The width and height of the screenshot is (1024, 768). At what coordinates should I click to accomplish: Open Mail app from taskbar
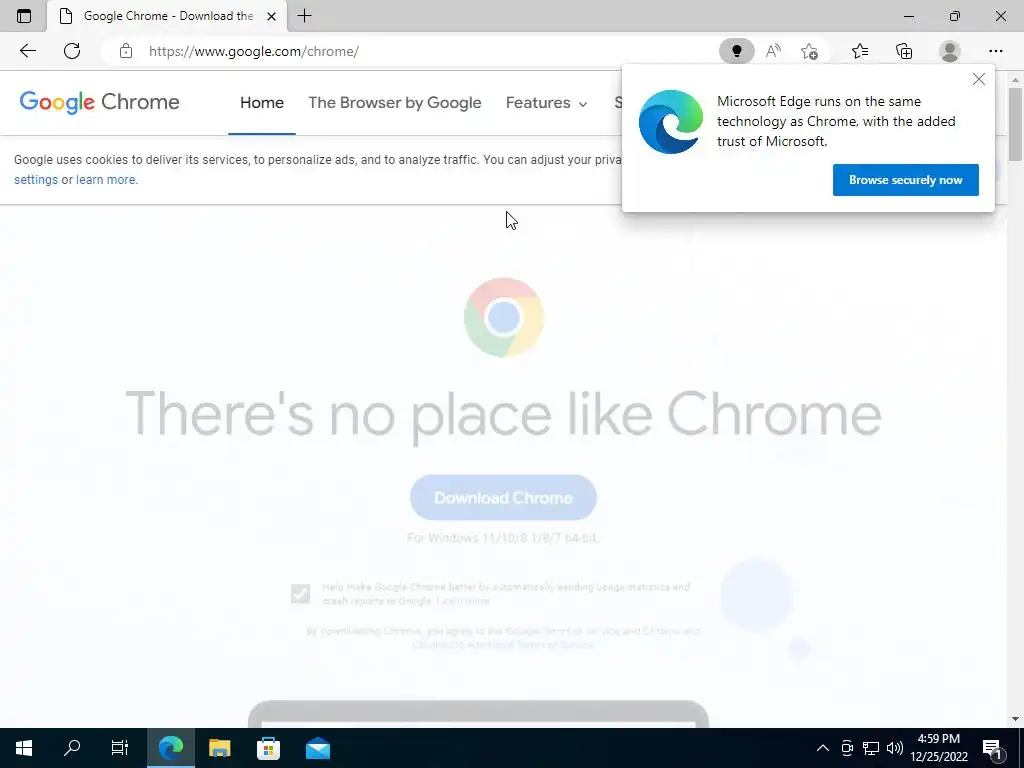coord(317,748)
